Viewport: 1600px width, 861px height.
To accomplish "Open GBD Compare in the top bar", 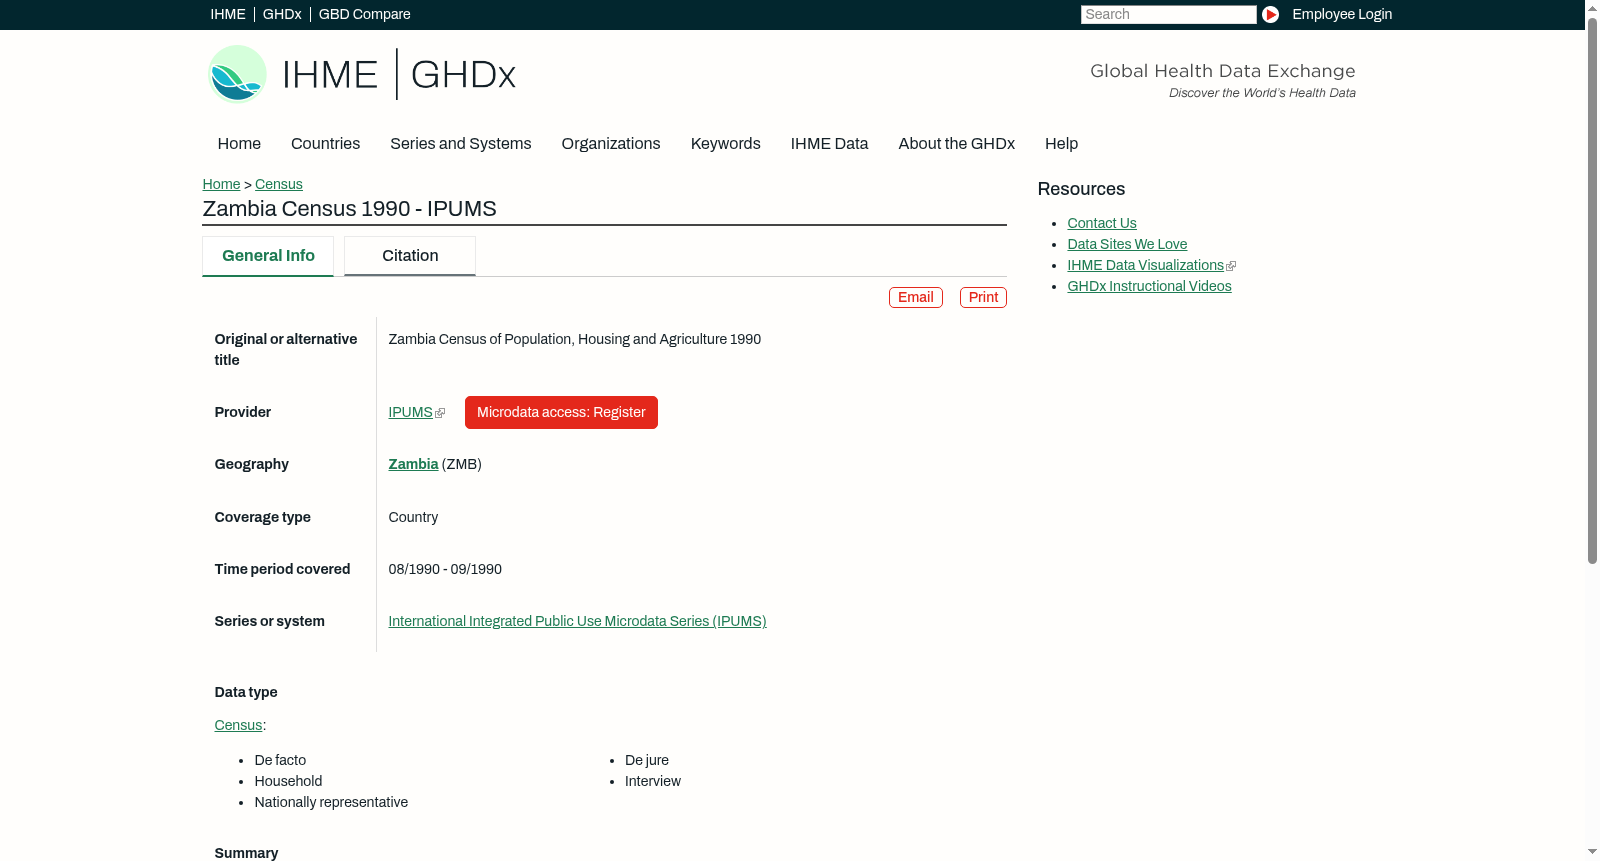I will point(365,14).
